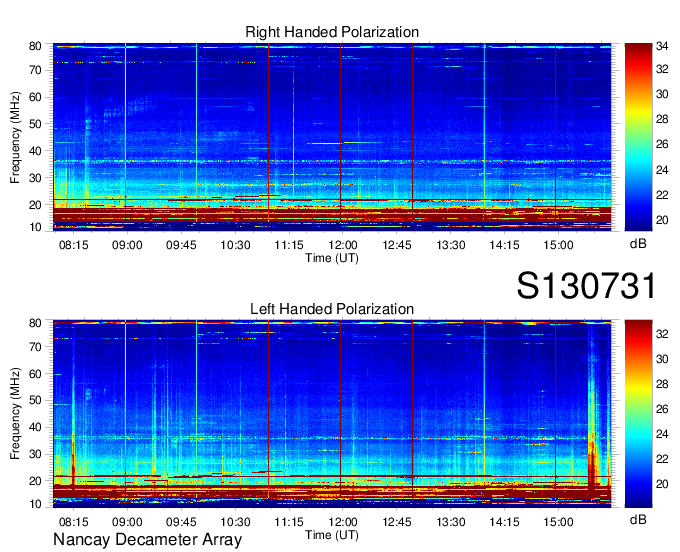The image size is (680, 552).
Task: Click the 15:00 time tick on the top plot
Action: (558, 245)
